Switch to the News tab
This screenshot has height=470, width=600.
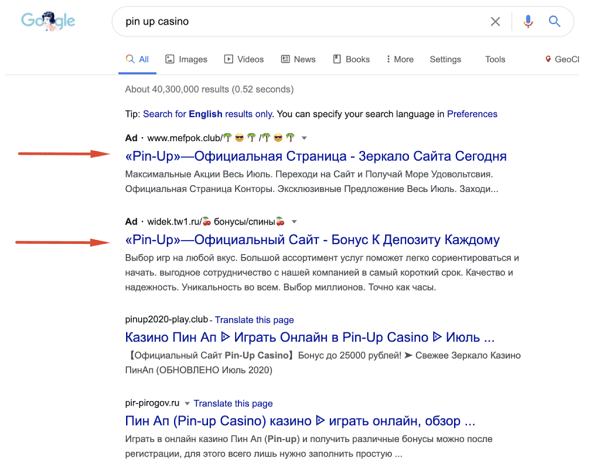point(298,59)
